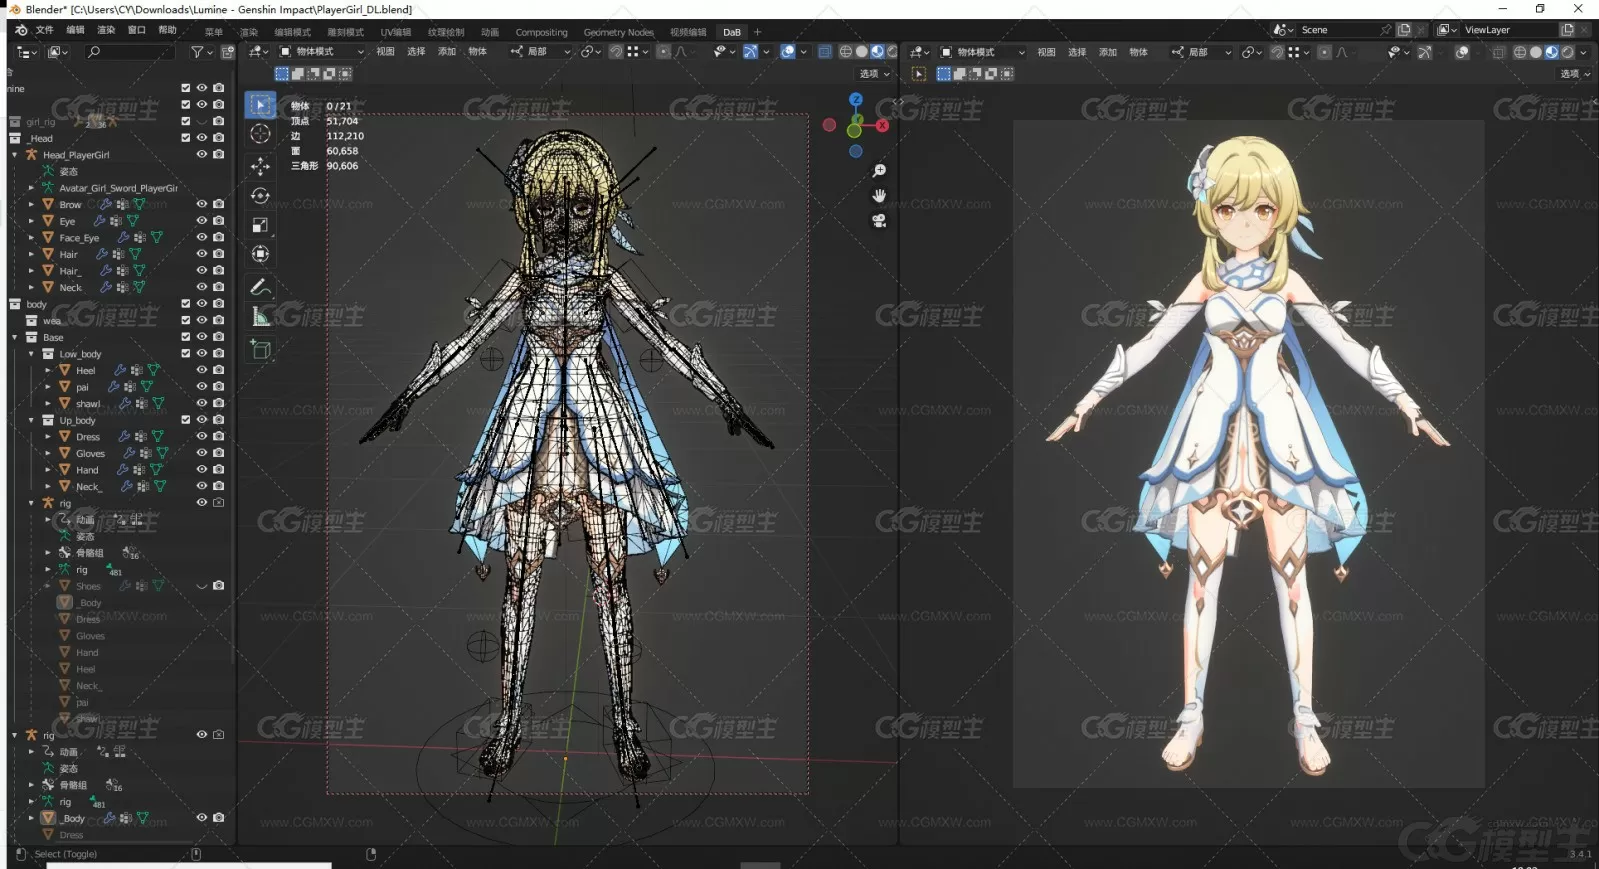Hide Face_Eye object with eye icon

[x=201, y=237]
